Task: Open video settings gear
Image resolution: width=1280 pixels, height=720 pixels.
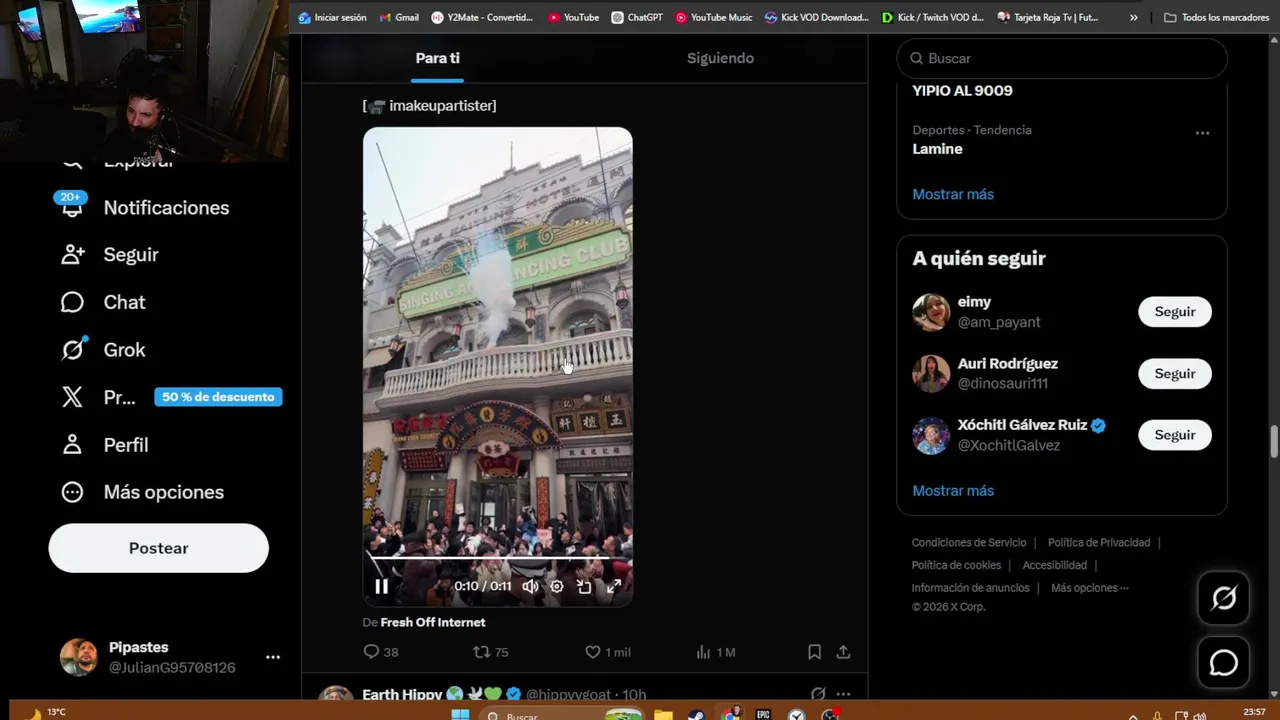Action: point(557,587)
